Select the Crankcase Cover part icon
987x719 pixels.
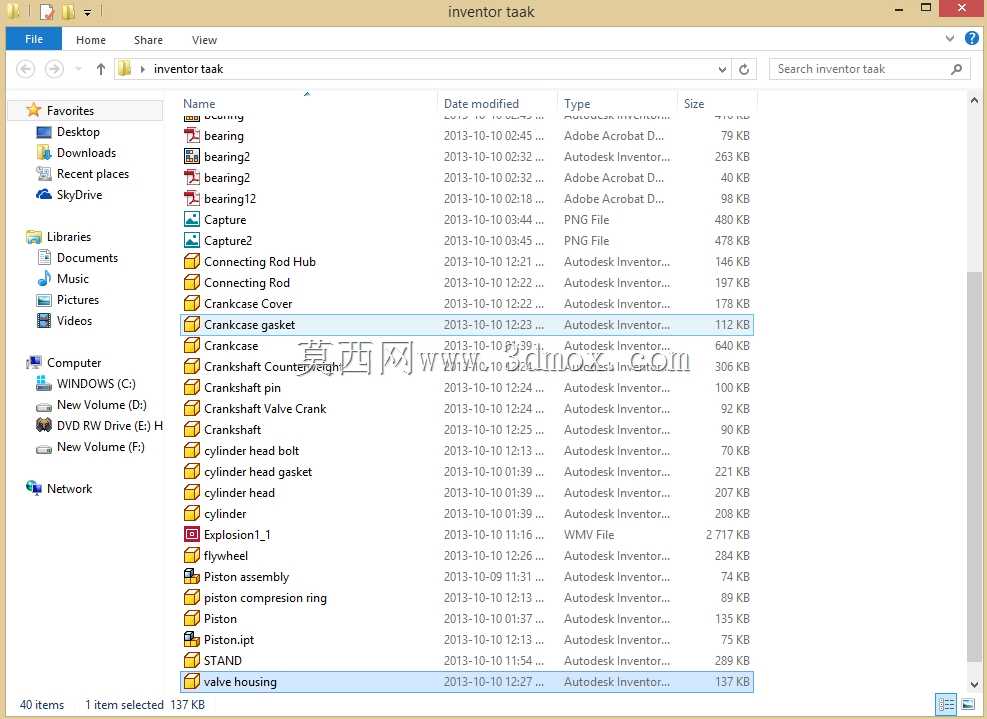pyautogui.click(x=191, y=303)
